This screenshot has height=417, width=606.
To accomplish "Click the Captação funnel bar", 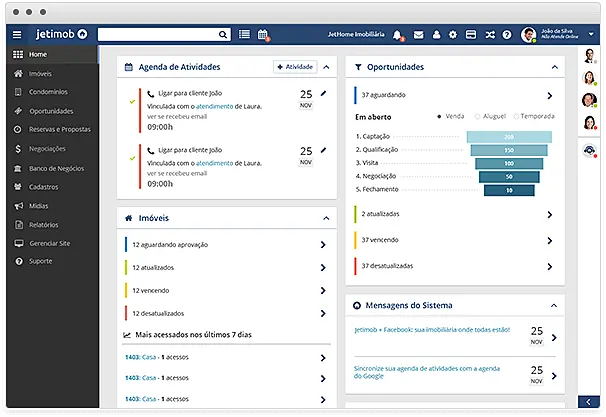I will tap(508, 136).
